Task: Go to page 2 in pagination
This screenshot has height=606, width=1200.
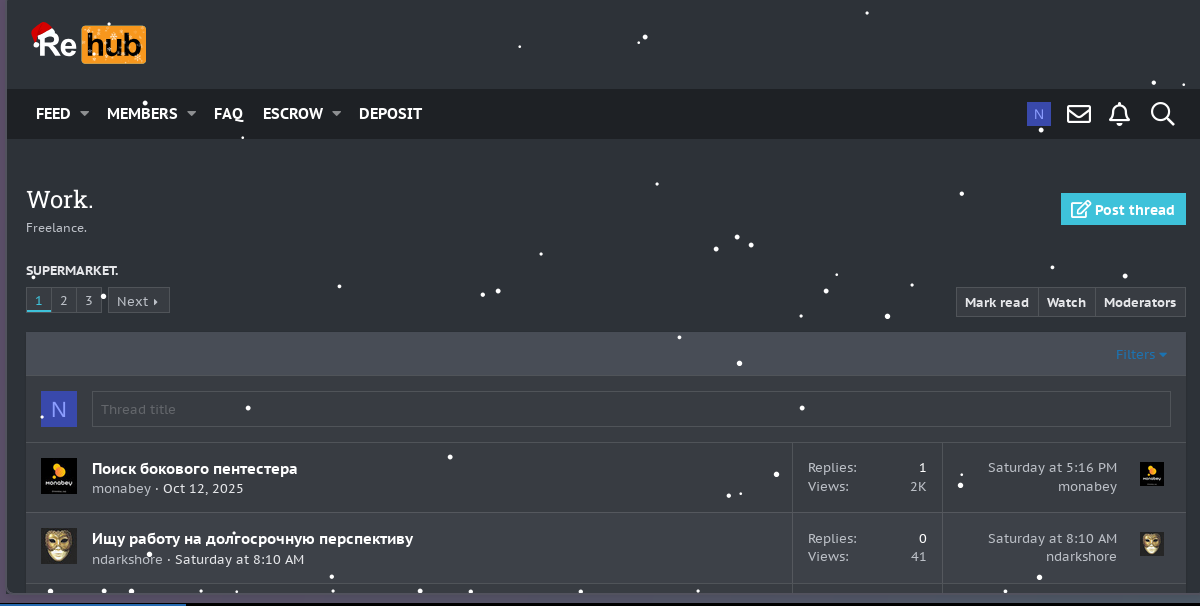Action: (x=63, y=300)
